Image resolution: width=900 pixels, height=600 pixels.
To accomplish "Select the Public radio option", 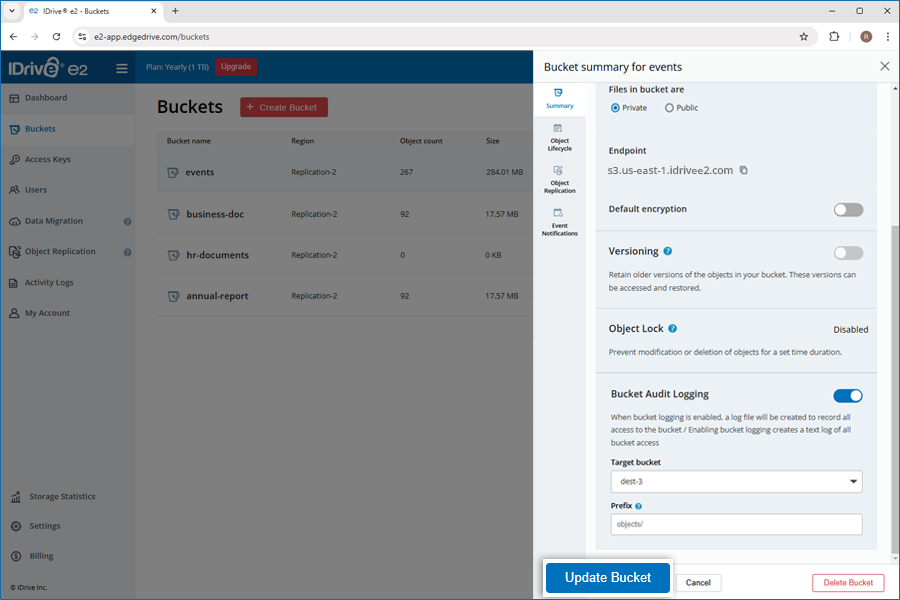I will click(x=670, y=108).
